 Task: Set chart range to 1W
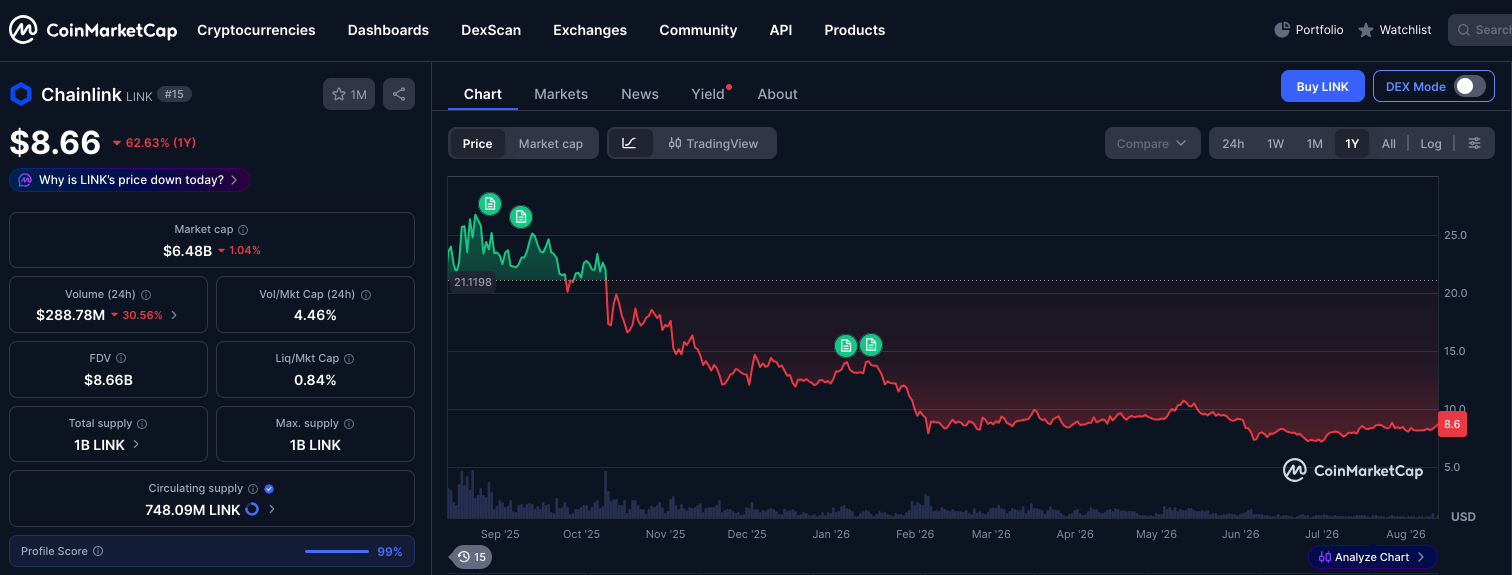(1275, 143)
